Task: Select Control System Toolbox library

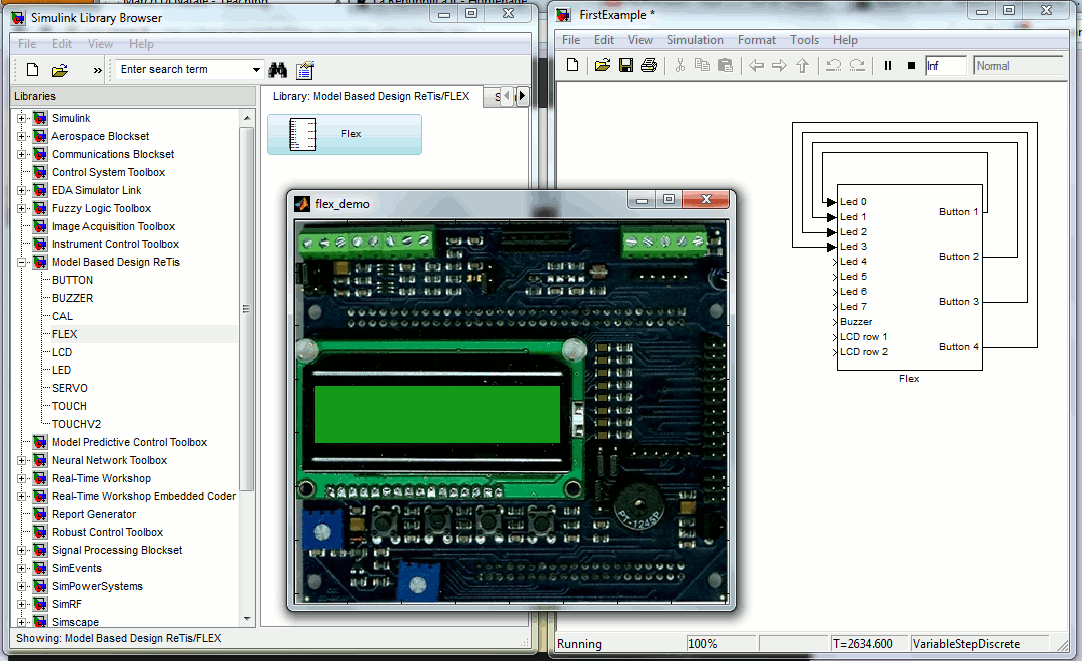Action: click(x=108, y=172)
